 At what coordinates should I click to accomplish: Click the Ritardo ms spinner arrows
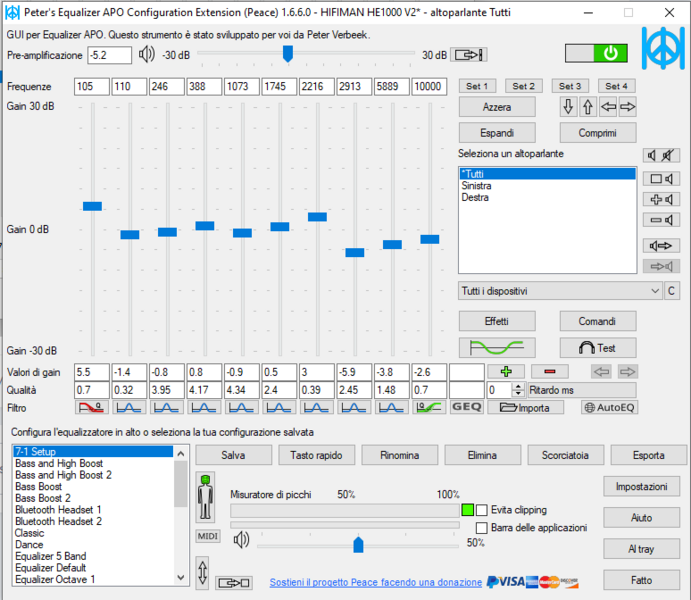pyautogui.click(x=518, y=390)
